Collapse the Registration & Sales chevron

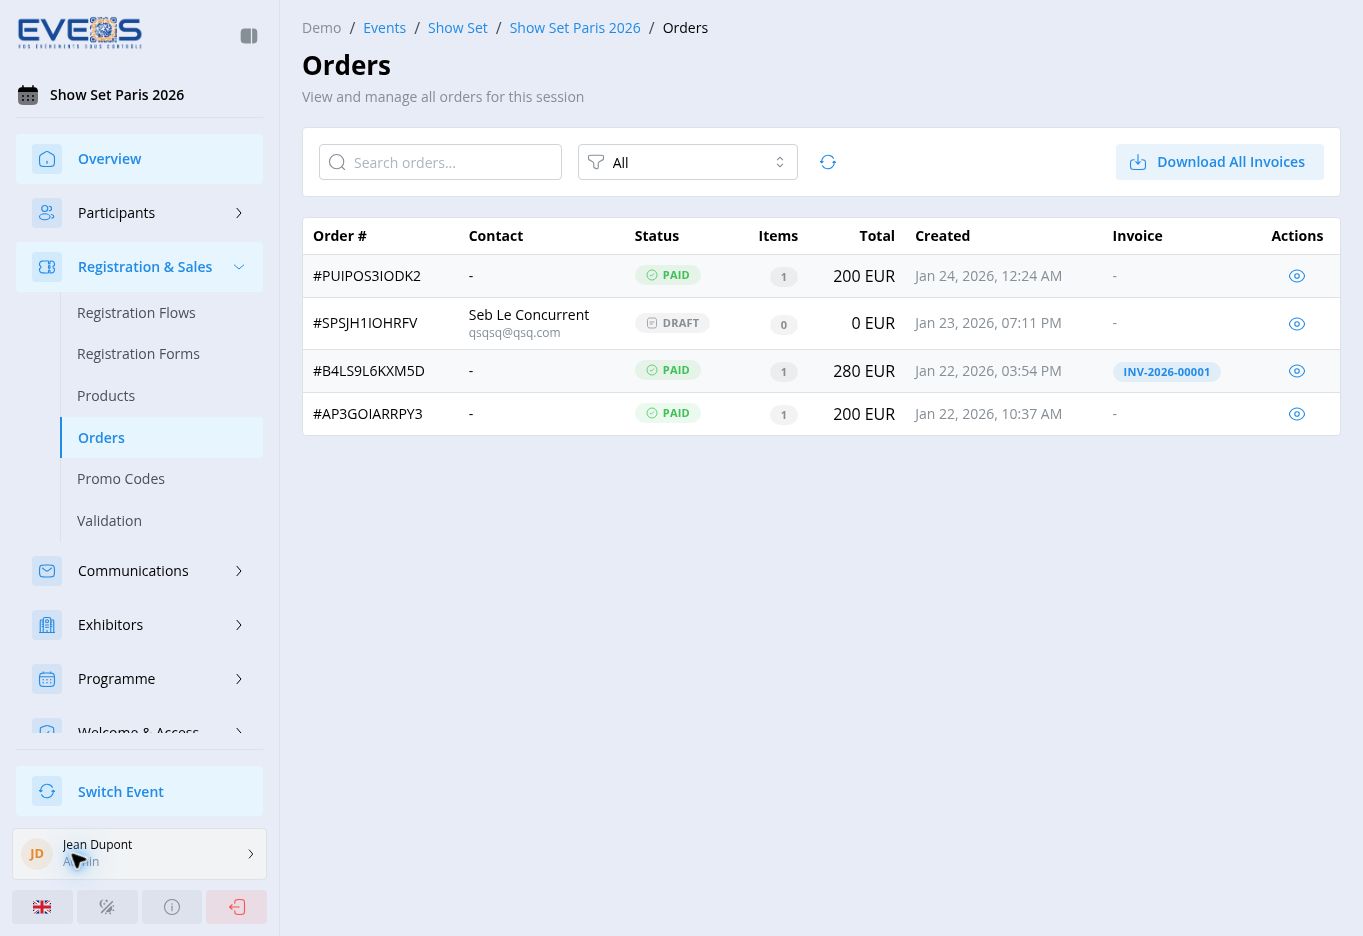pos(239,267)
